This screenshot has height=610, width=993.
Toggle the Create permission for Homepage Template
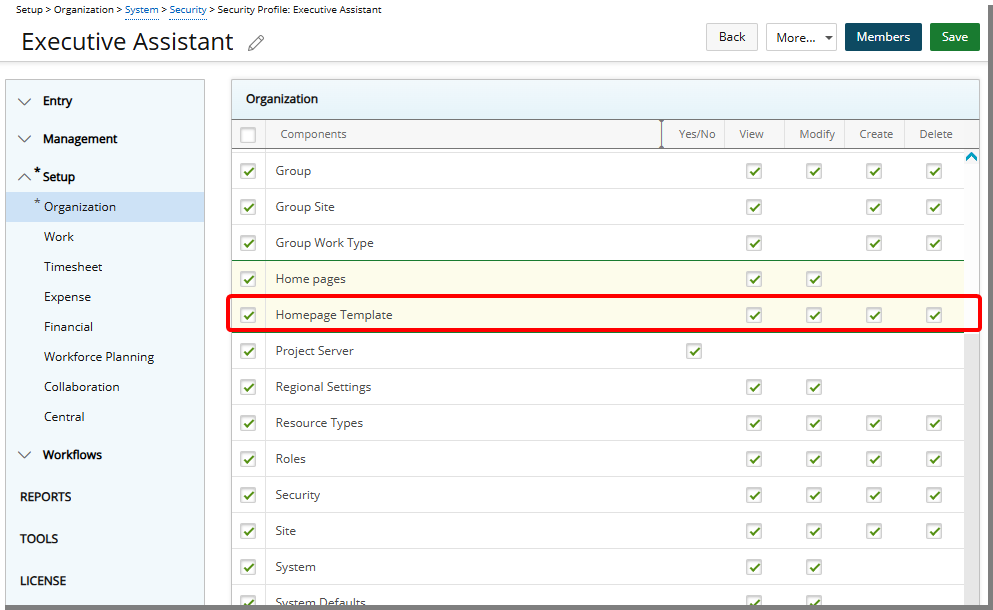pyautogui.click(x=874, y=315)
